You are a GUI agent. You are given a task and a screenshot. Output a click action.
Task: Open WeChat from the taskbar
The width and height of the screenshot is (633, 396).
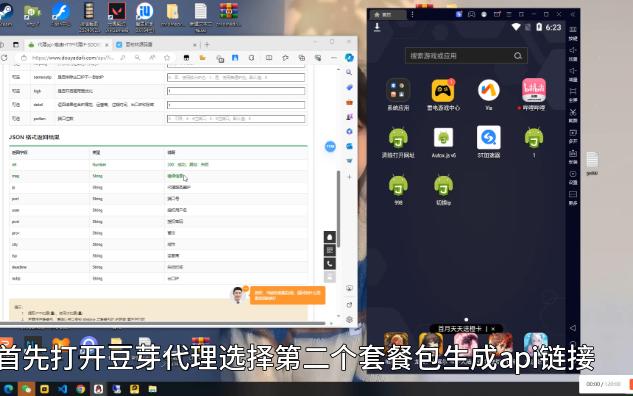[x=26, y=389]
